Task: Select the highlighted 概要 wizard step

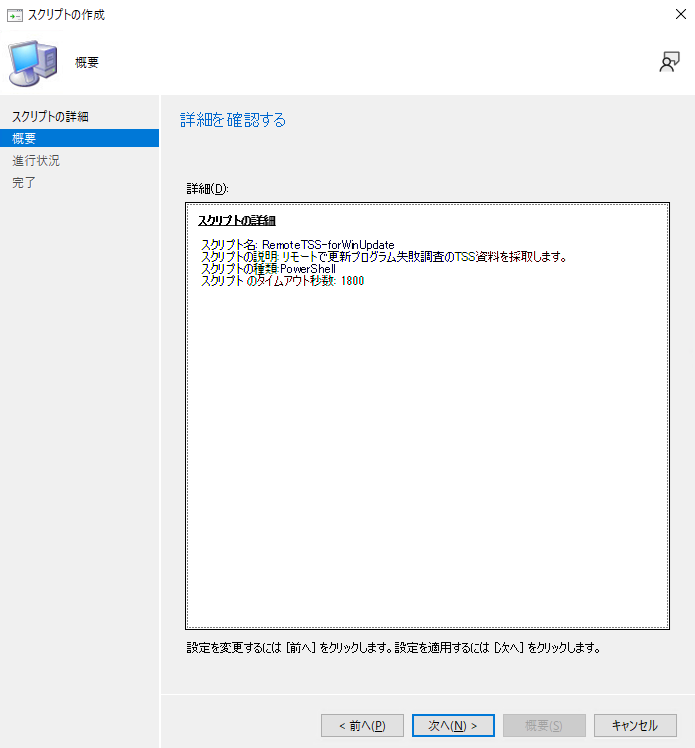Action: pyautogui.click(x=25, y=139)
